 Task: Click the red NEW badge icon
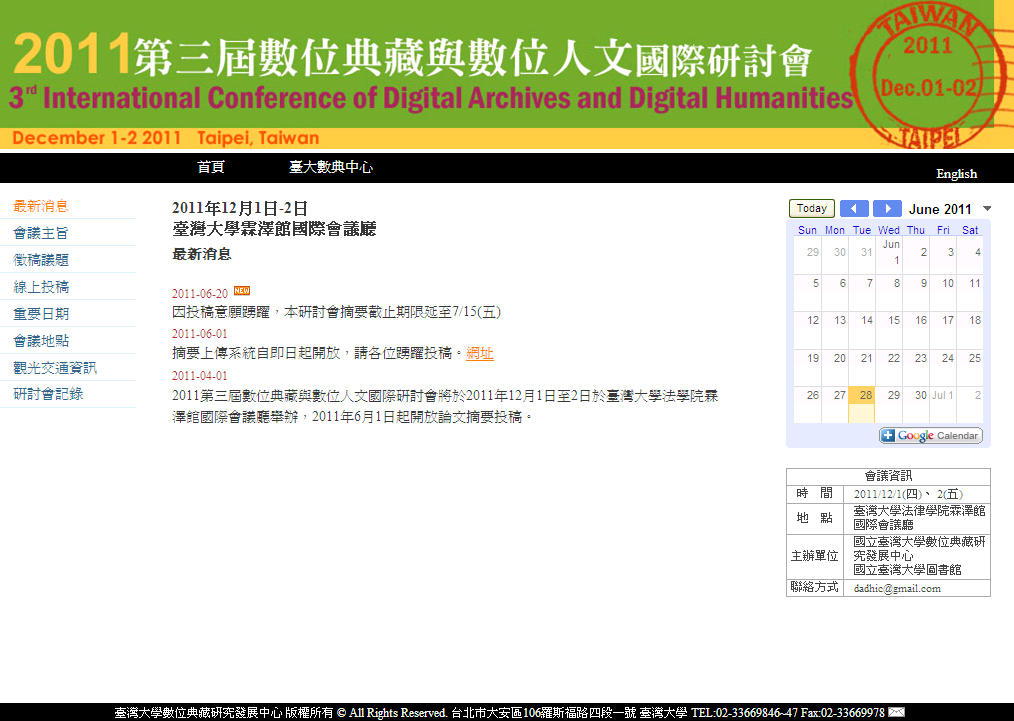(241, 292)
